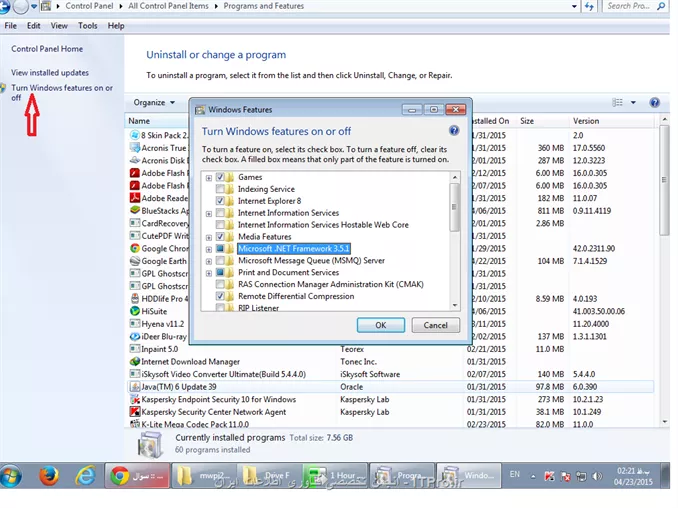Expand the Games tree node
The image size is (678, 508).
click(209, 178)
